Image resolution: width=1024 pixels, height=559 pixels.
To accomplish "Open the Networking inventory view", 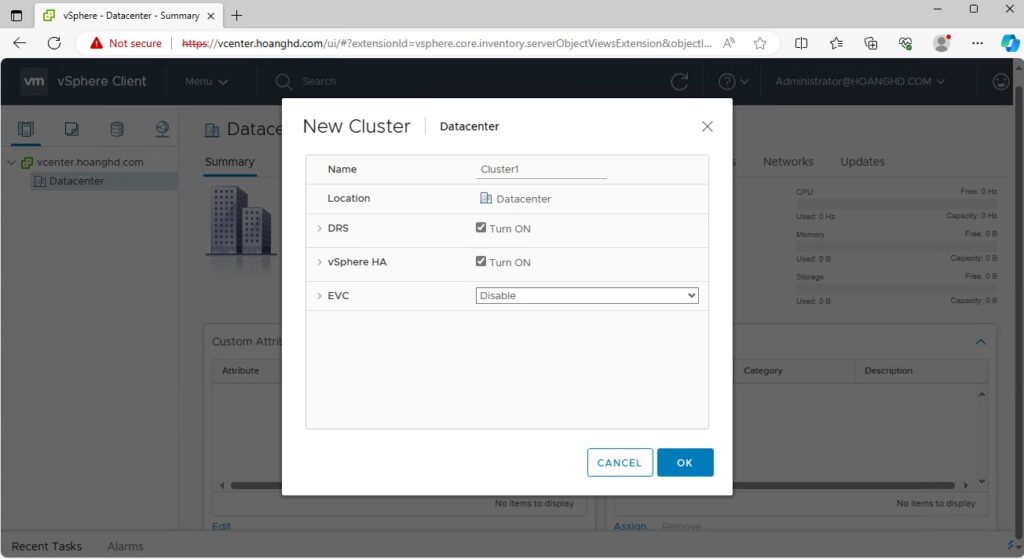I will [x=162, y=129].
